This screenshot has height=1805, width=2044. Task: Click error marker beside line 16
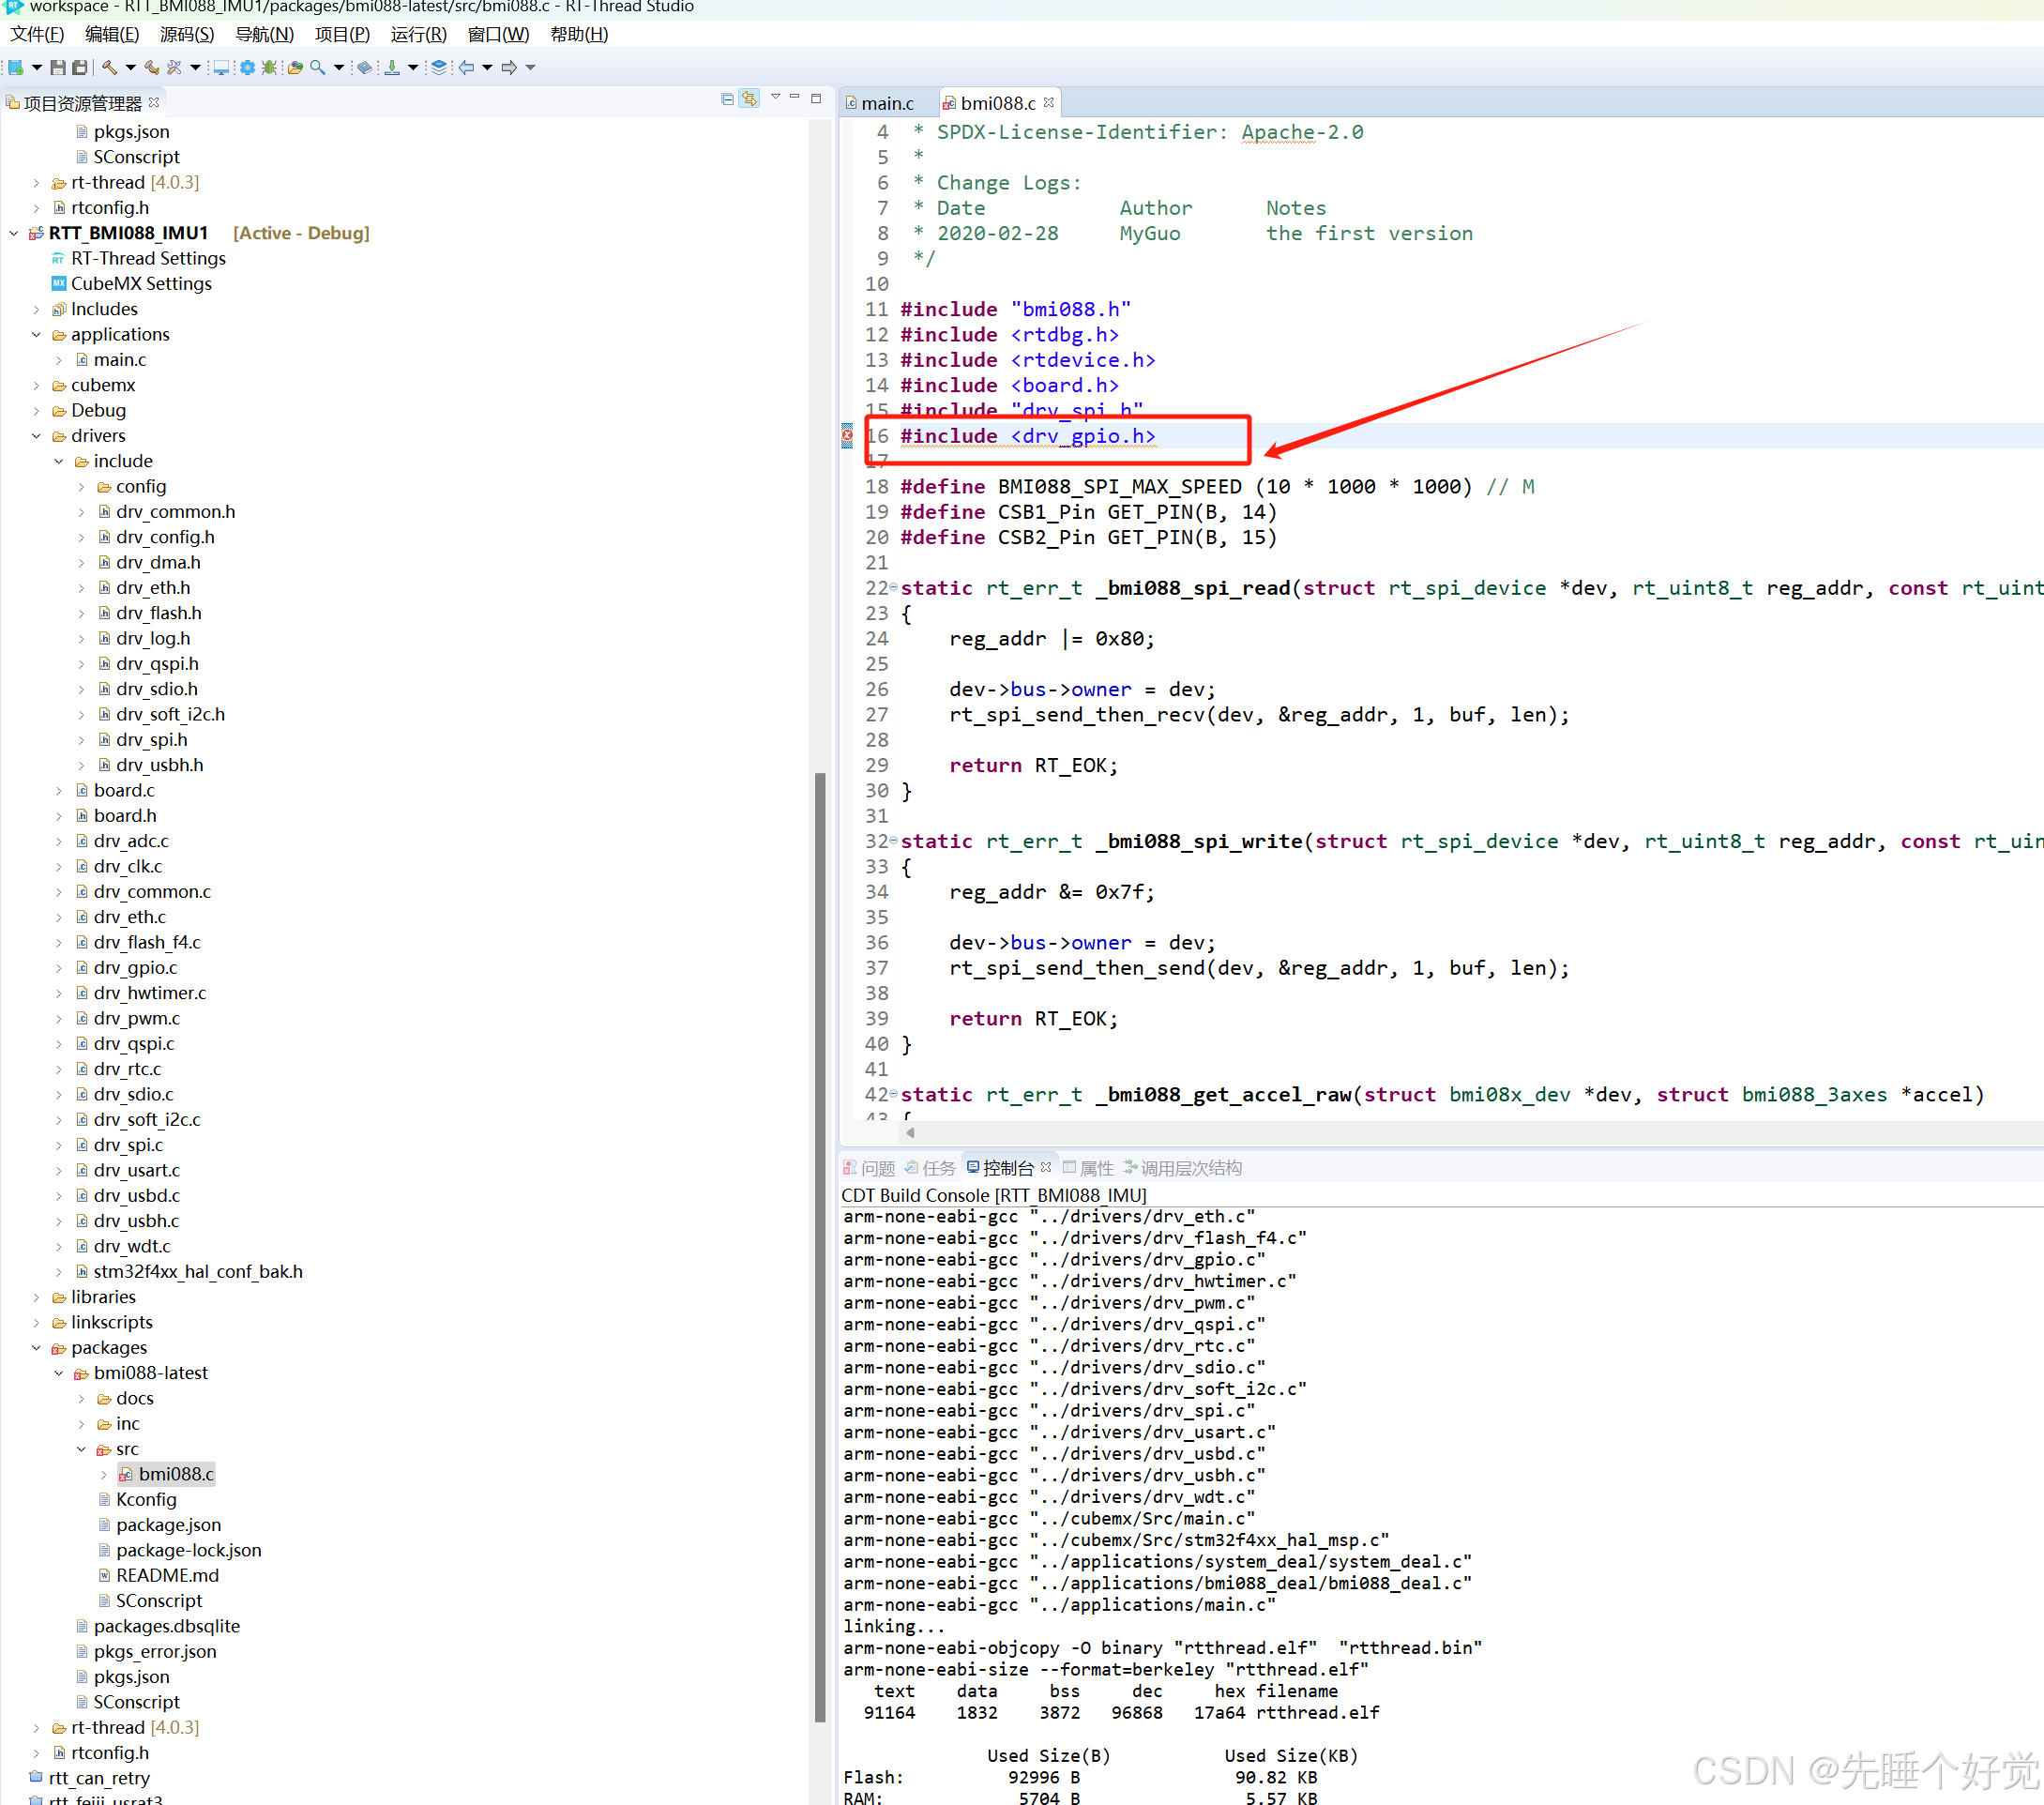click(847, 435)
